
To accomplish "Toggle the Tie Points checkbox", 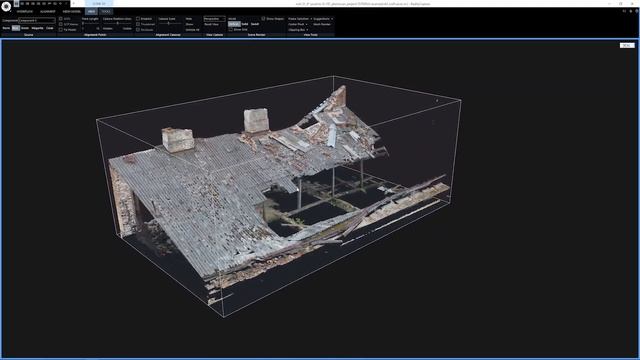I will point(61,29).
